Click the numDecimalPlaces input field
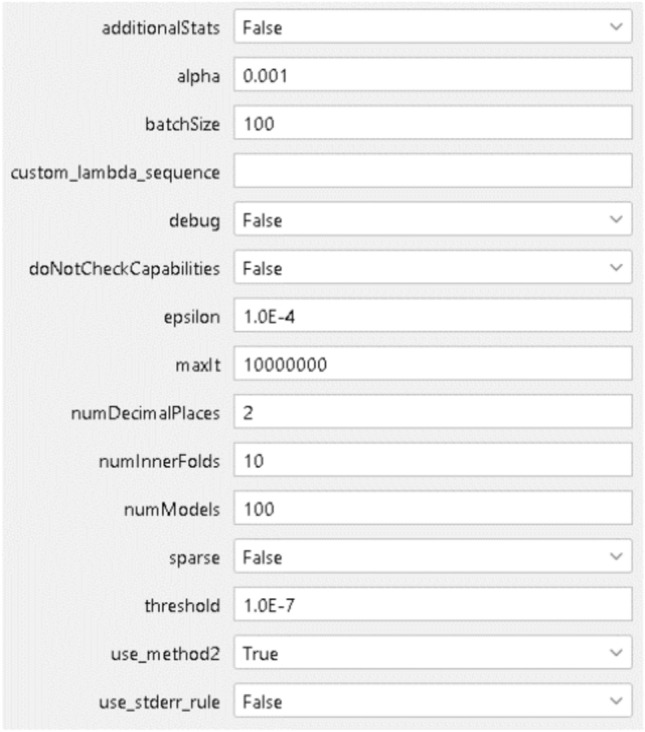 (x=432, y=413)
